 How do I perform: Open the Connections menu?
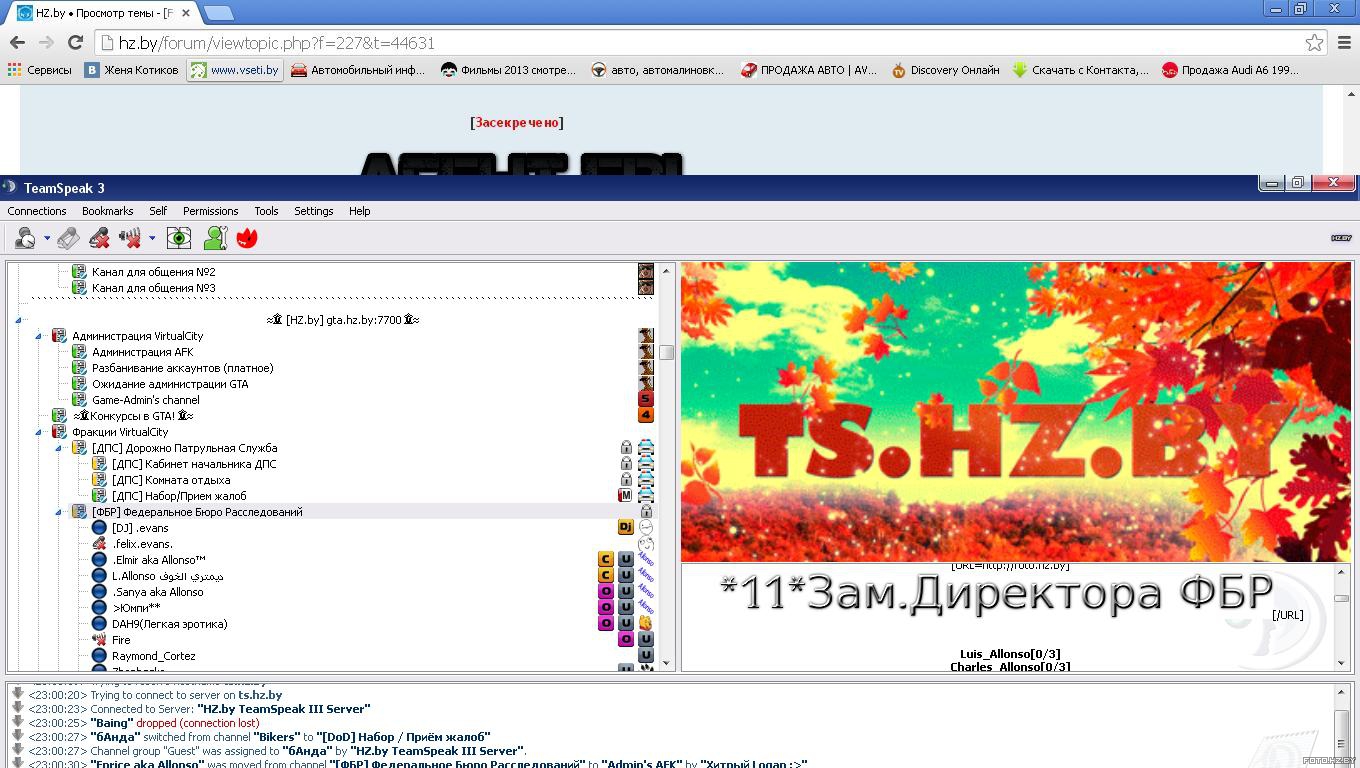[x=37, y=211]
